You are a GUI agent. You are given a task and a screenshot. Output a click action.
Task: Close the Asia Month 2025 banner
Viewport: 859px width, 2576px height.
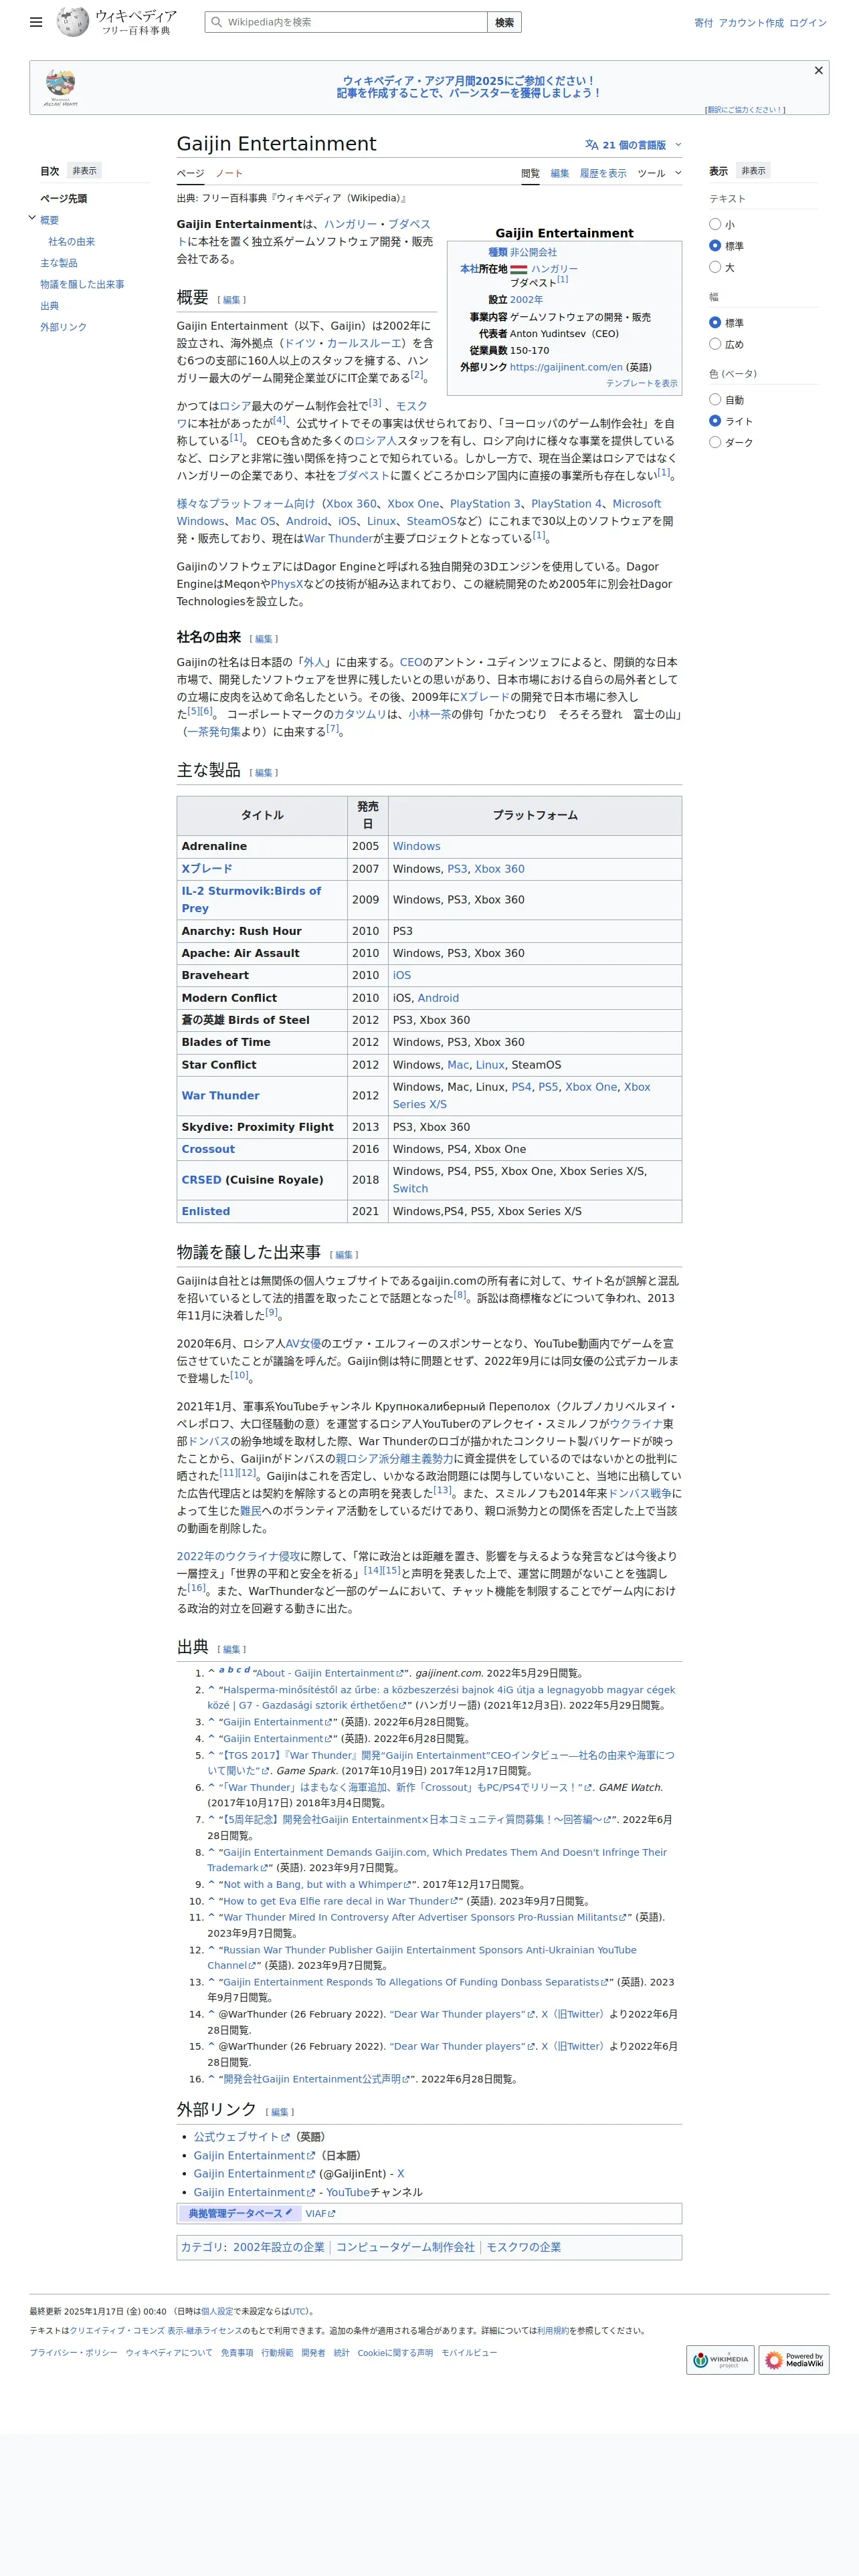point(818,70)
